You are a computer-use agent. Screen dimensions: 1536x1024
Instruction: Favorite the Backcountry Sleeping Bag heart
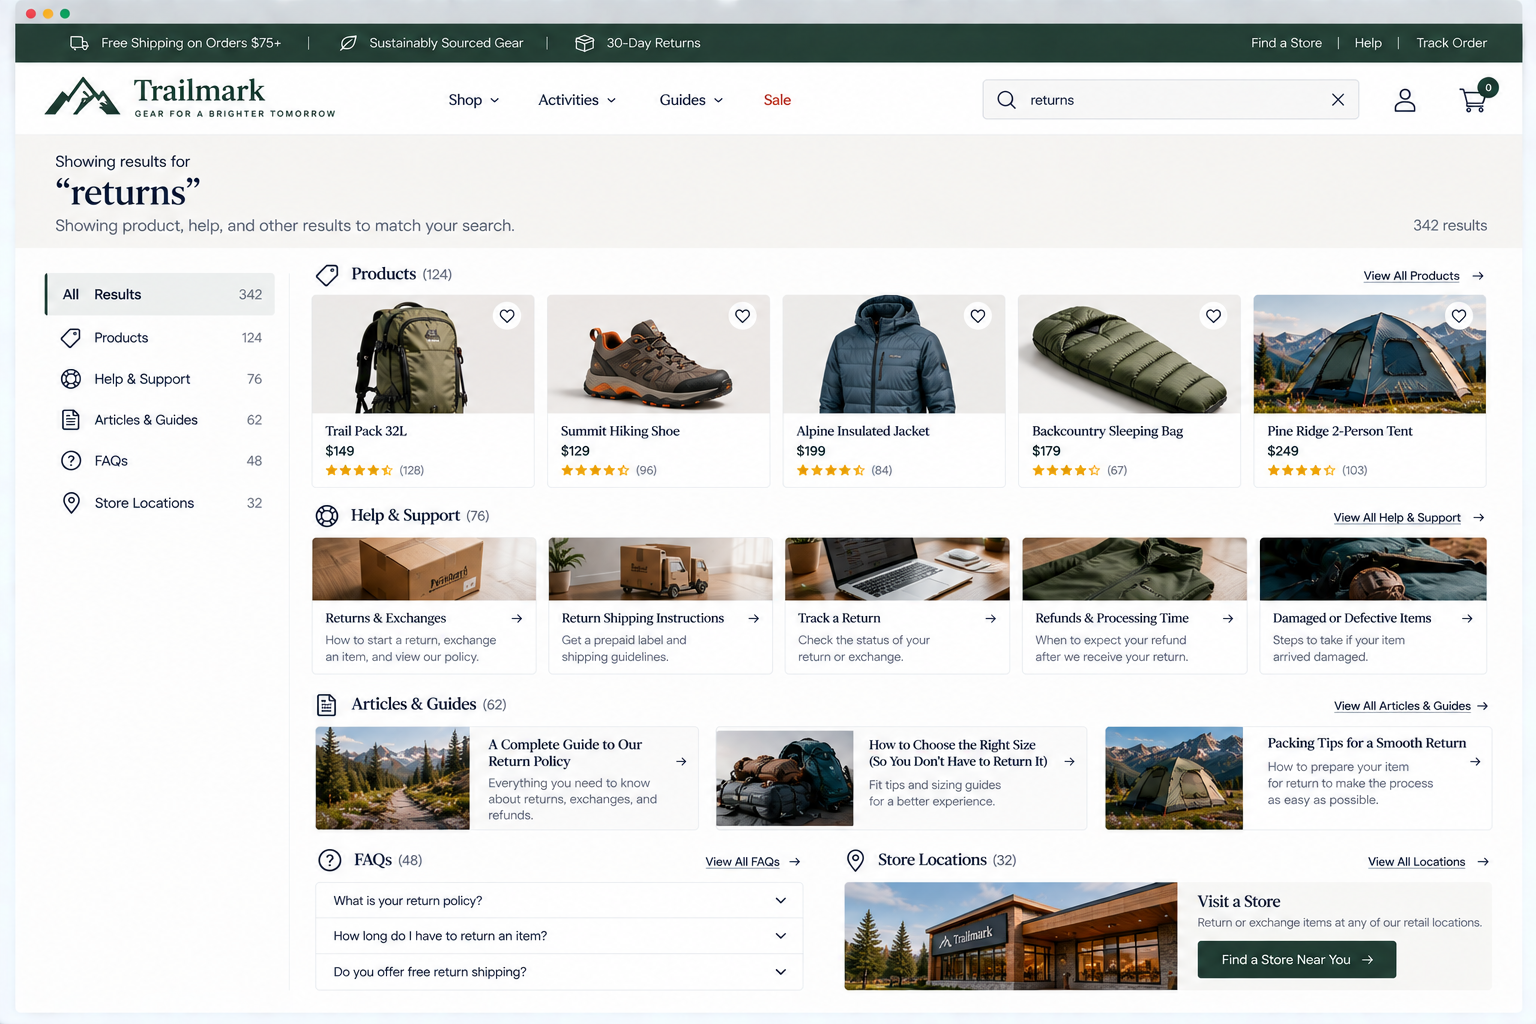coord(1213,316)
